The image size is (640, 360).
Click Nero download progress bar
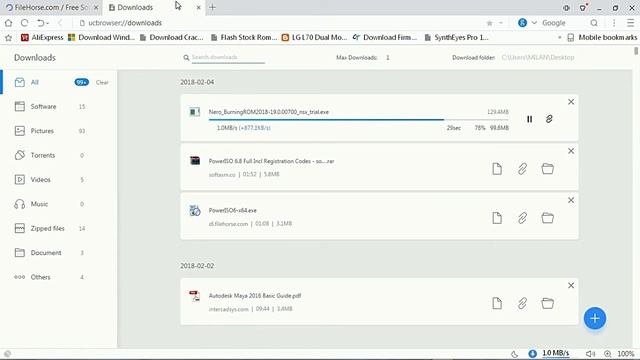pyautogui.click(x=358, y=120)
